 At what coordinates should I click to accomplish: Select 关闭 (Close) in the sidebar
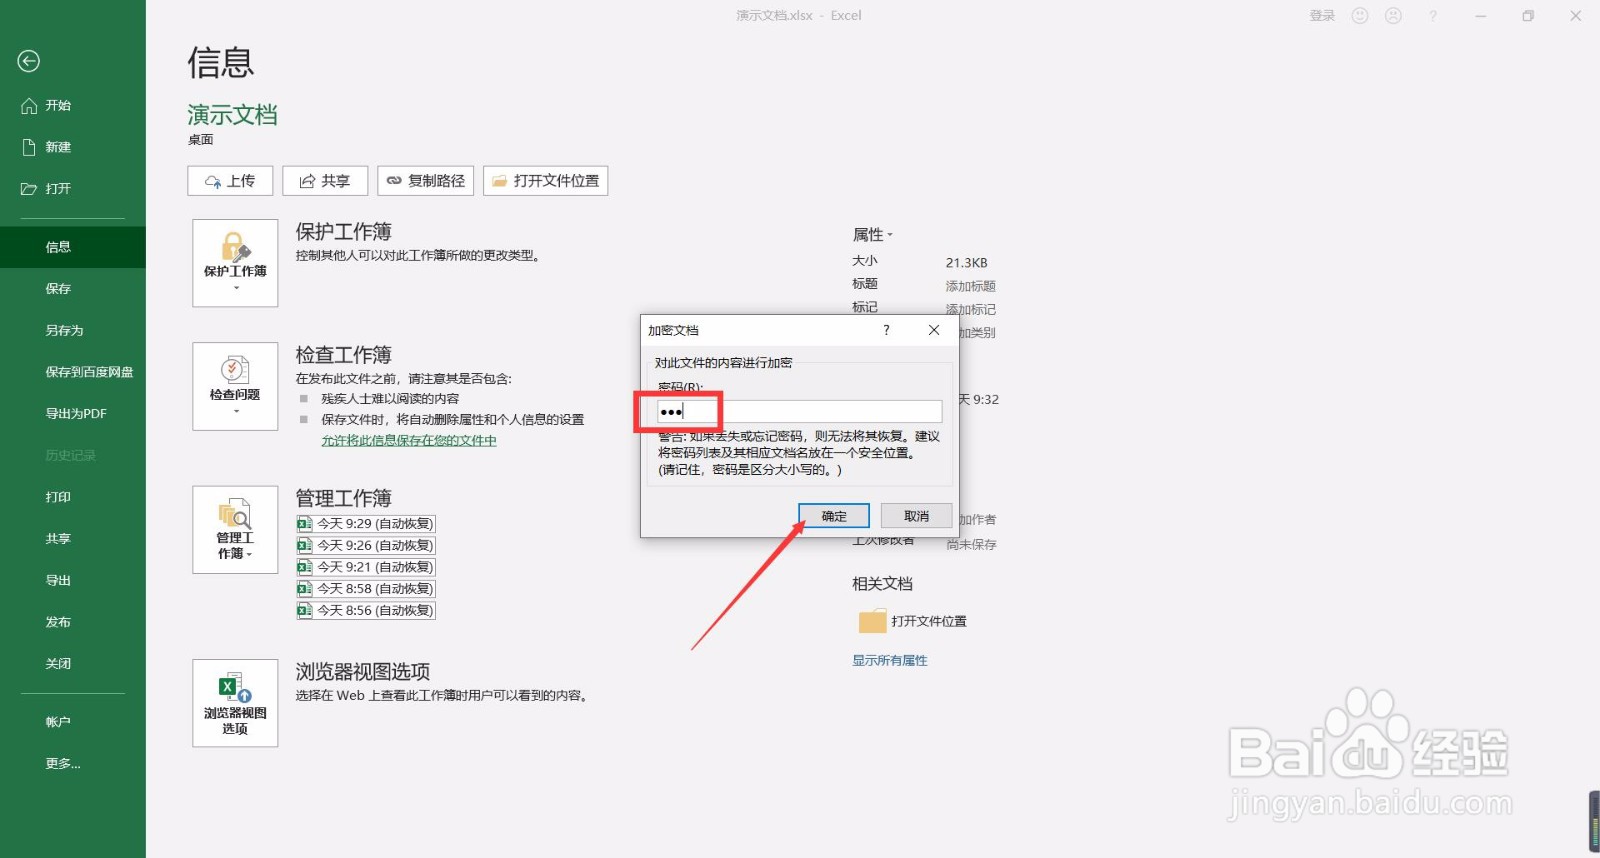(x=73, y=663)
